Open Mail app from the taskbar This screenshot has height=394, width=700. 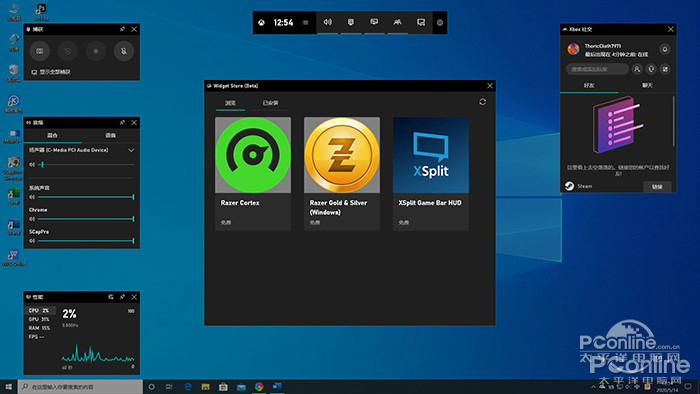pyautogui.click(x=241, y=386)
